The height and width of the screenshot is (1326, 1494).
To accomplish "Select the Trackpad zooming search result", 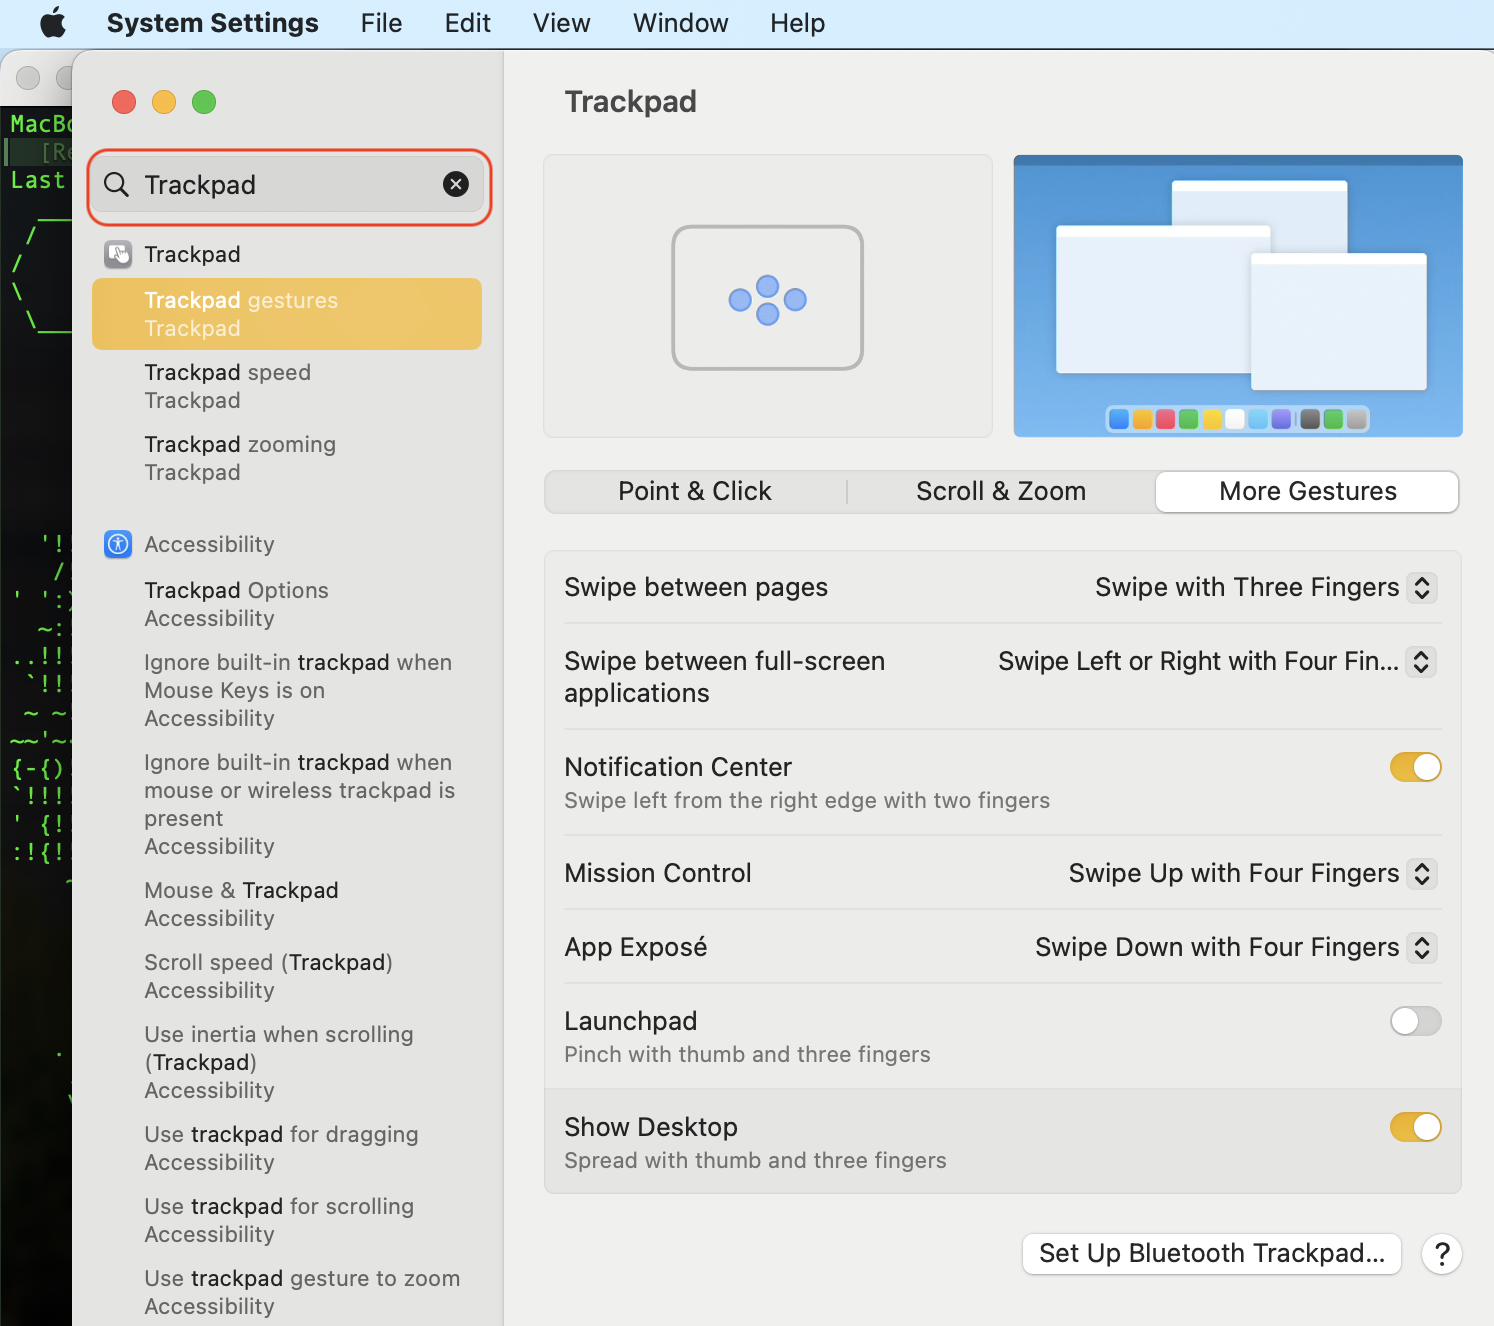I will (x=287, y=458).
